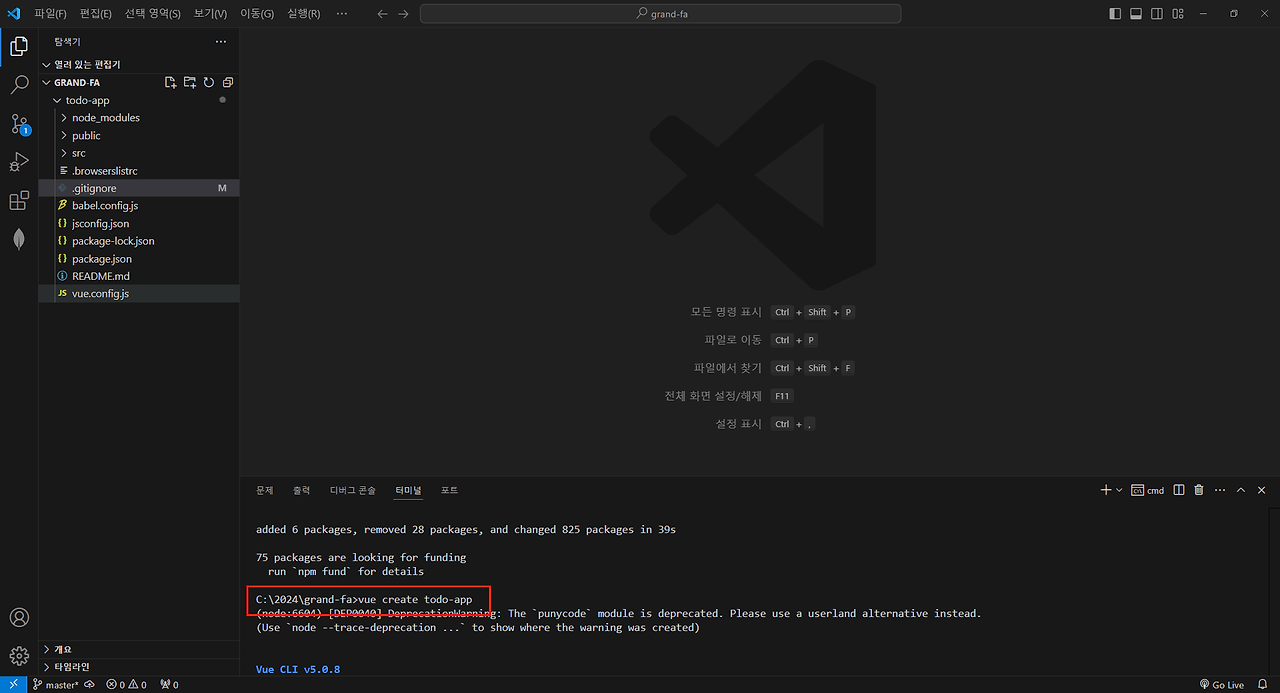Open the Search view in activity bar

(19, 85)
